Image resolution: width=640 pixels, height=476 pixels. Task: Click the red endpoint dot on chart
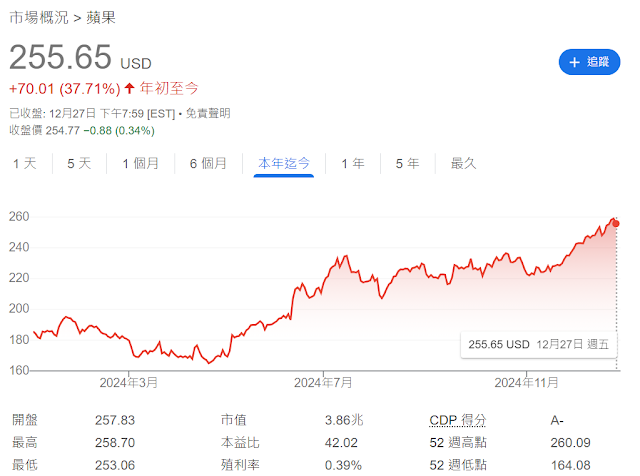point(616,224)
